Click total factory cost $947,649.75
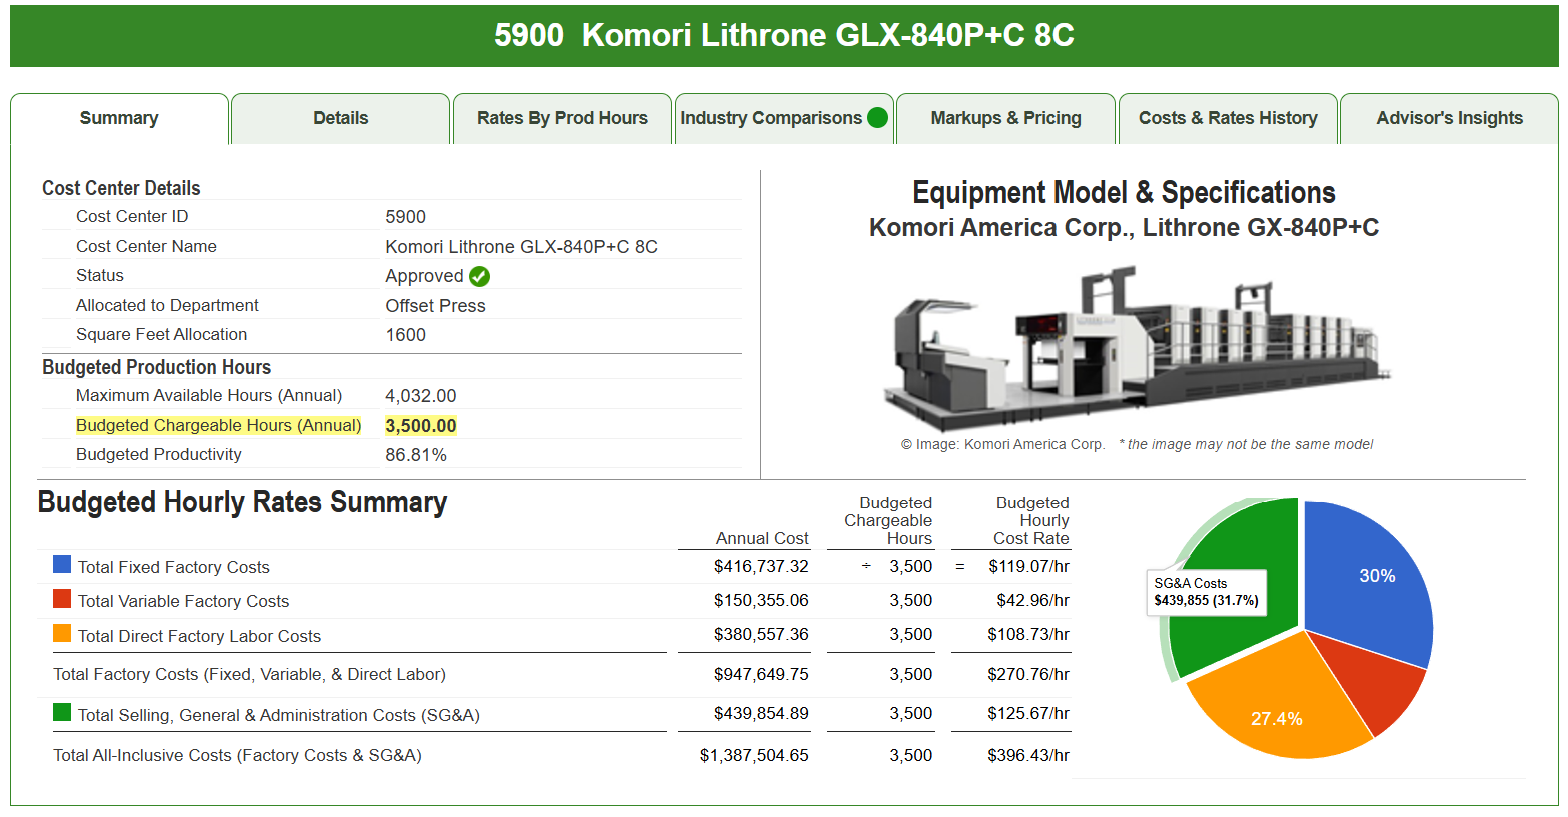Viewport: 1568px width, 817px height. point(761,675)
